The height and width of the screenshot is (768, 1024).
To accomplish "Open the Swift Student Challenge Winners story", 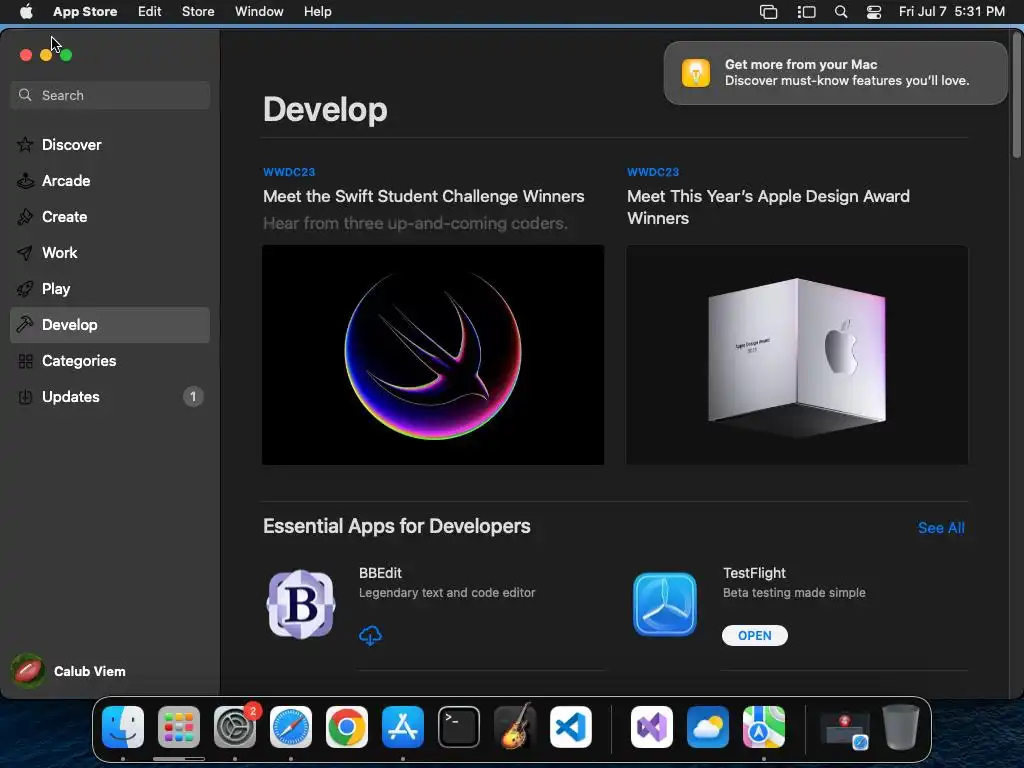I will (x=424, y=197).
